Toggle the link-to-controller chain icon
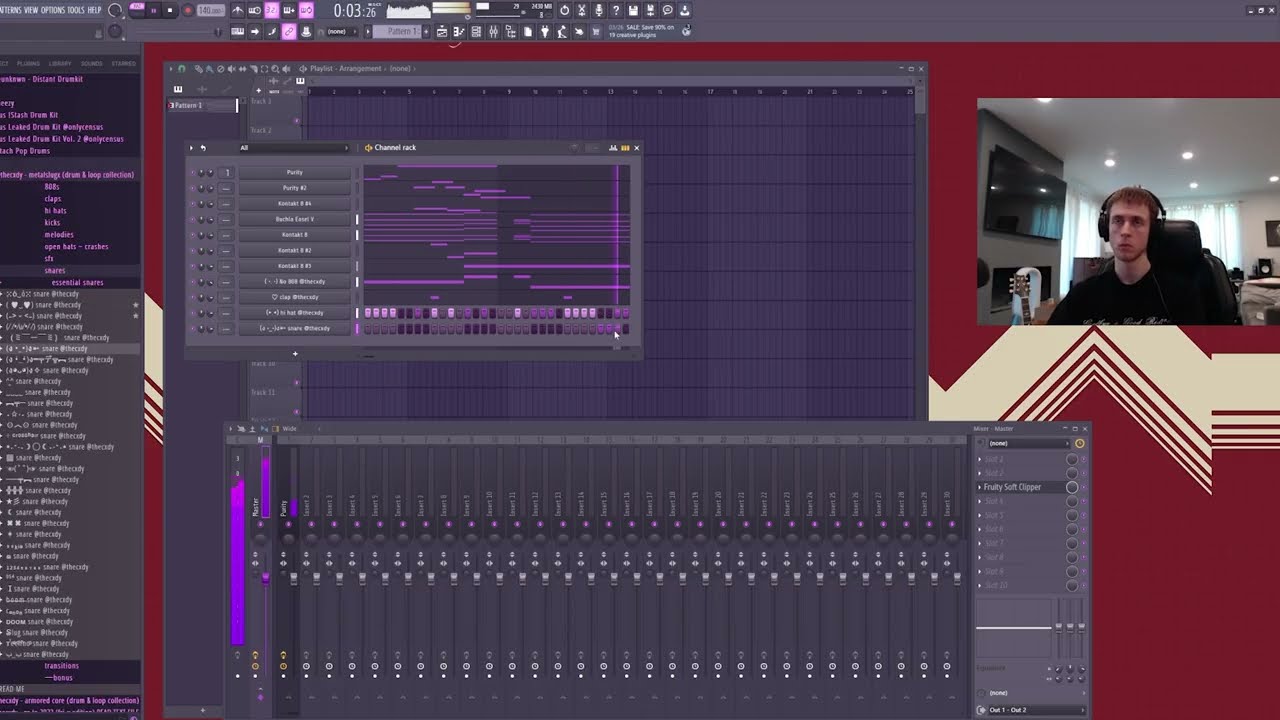This screenshot has width=1280, height=720. pyautogui.click(x=289, y=32)
